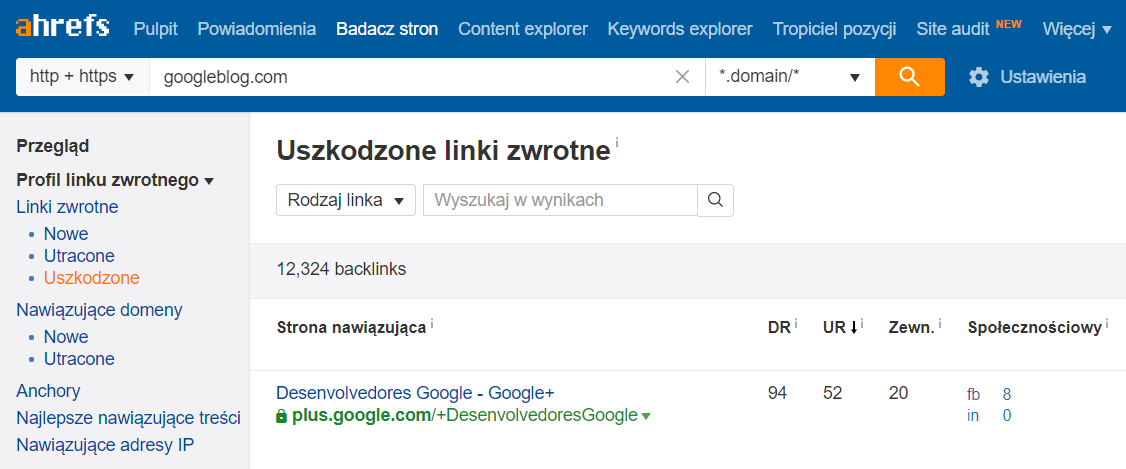Clear the googleblog.com search field
The width and height of the screenshot is (1126, 469).
(682, 77)
